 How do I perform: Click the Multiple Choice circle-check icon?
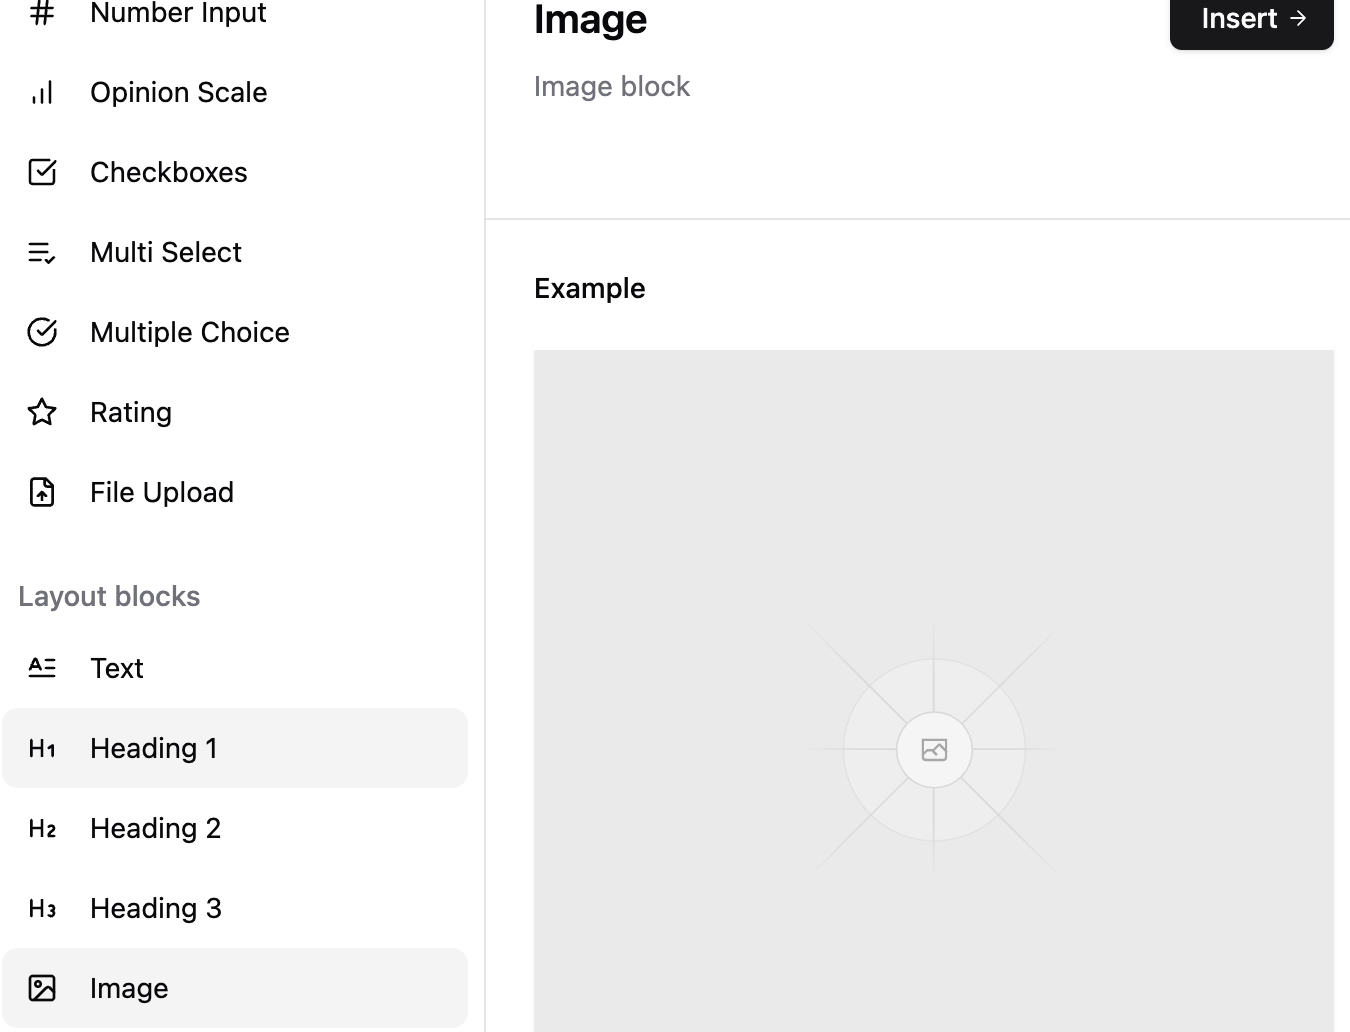[42, 332]
